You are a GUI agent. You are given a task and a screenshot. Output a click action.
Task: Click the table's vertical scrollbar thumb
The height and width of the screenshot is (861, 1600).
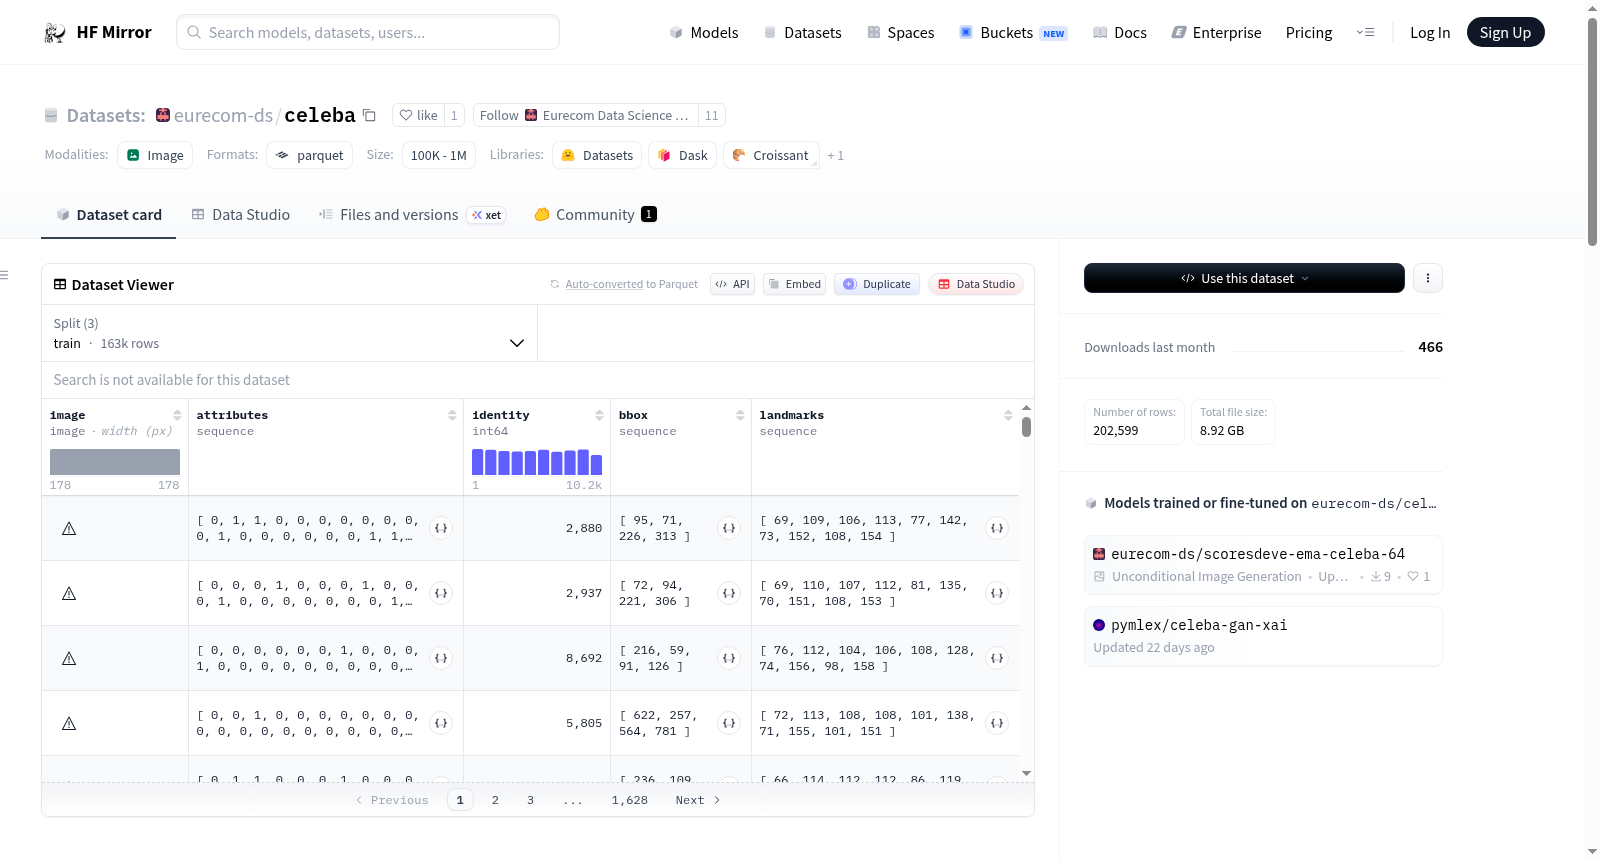[x=1026, y=427]
